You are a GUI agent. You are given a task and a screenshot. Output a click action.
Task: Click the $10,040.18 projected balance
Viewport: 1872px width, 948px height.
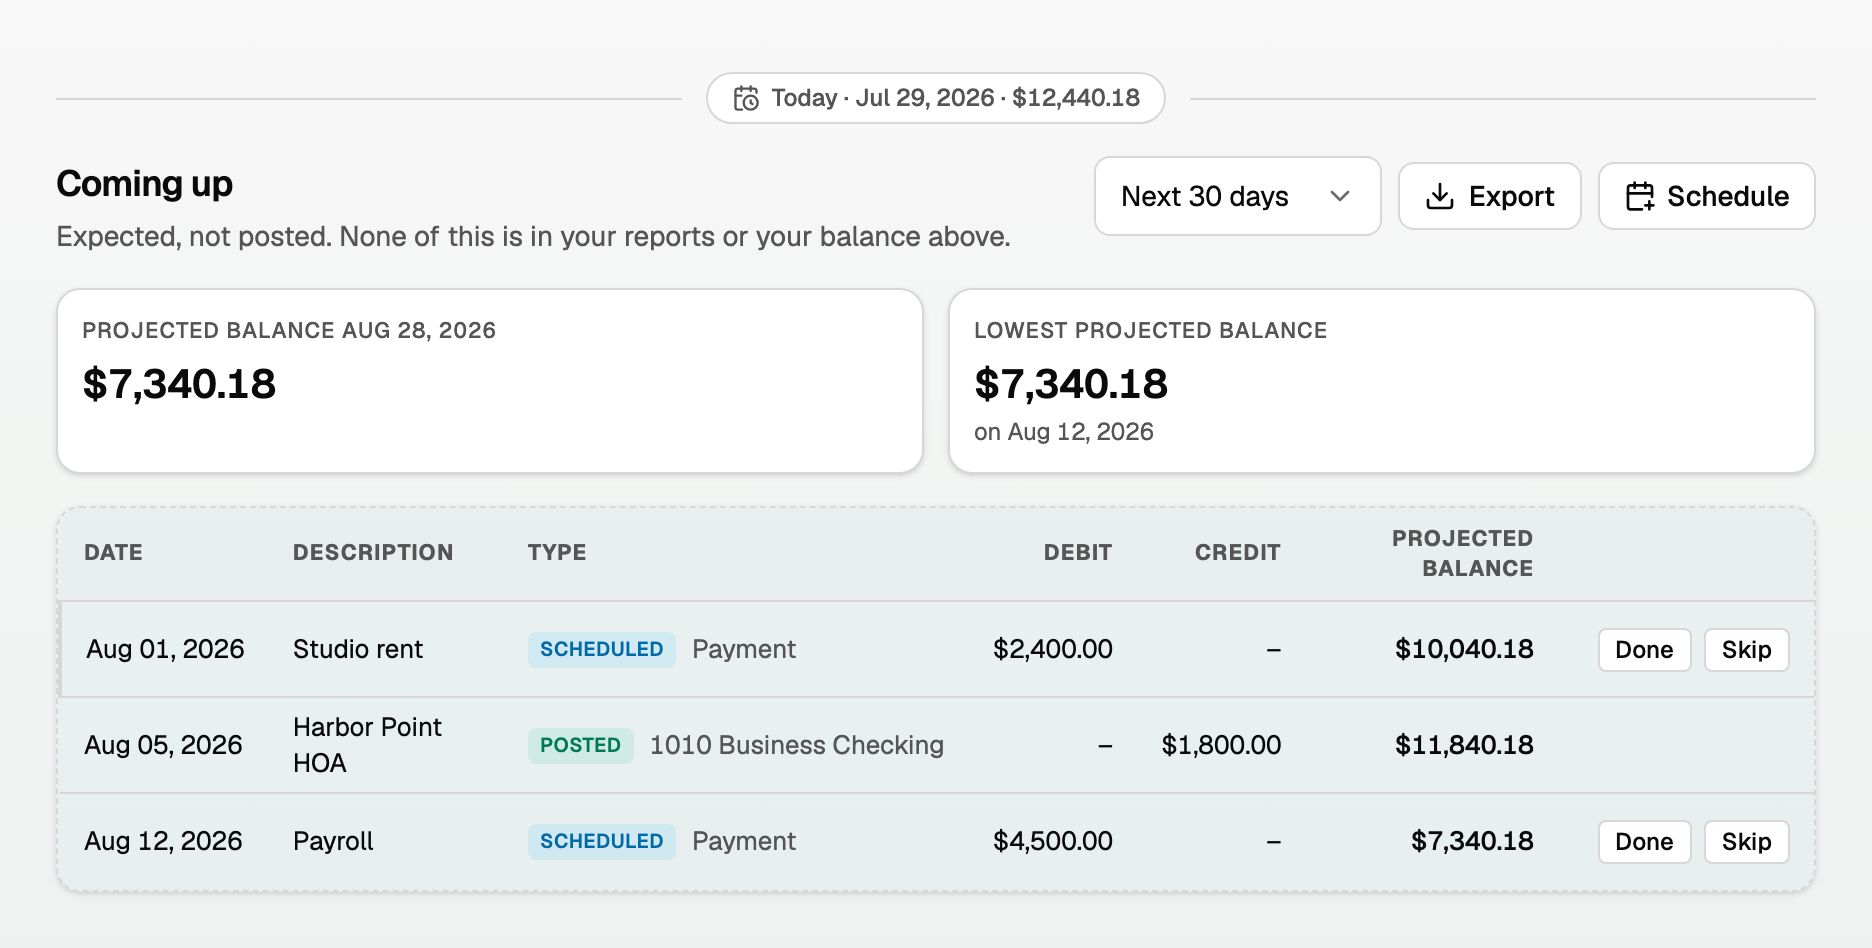1464,649
